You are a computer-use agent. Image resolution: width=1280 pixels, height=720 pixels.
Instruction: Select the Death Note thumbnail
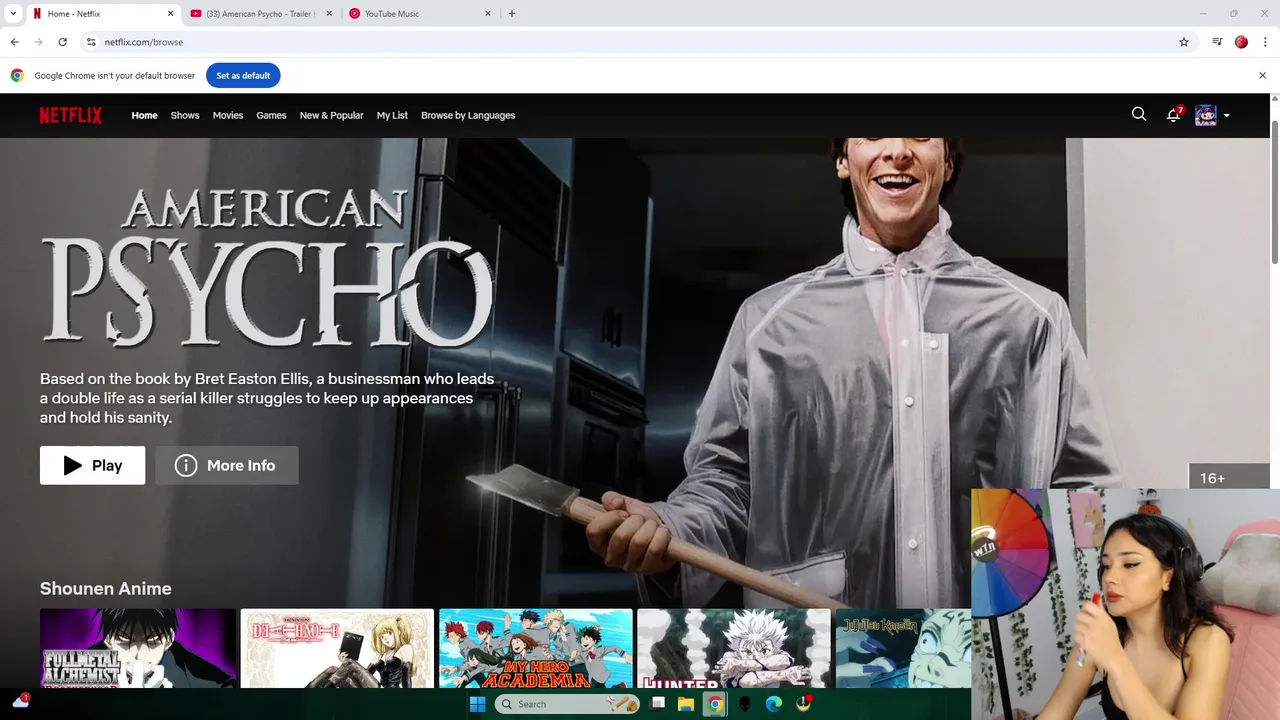point(337,648)
